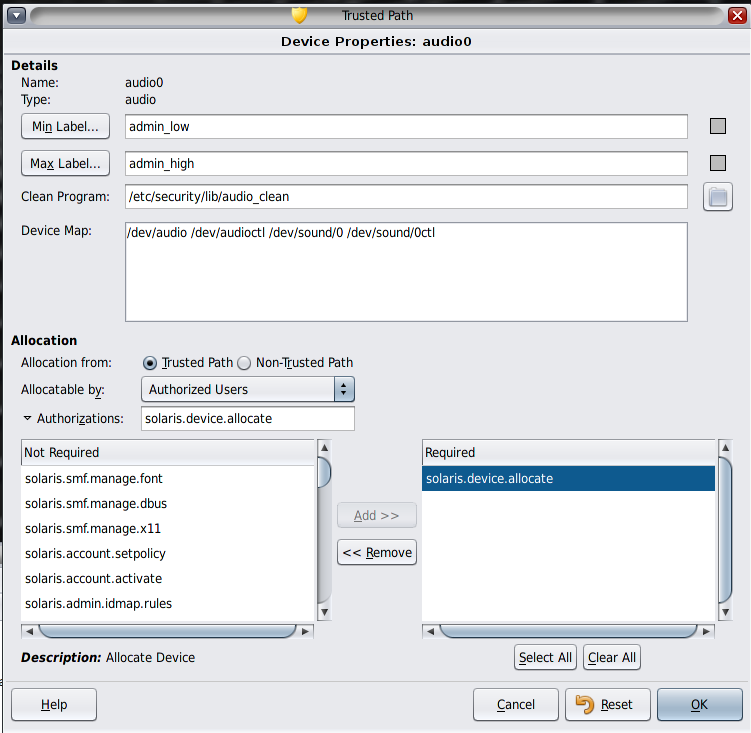Click inside the Device Map text area
This screenshot has width=751, height=733.
pos(406,272)
